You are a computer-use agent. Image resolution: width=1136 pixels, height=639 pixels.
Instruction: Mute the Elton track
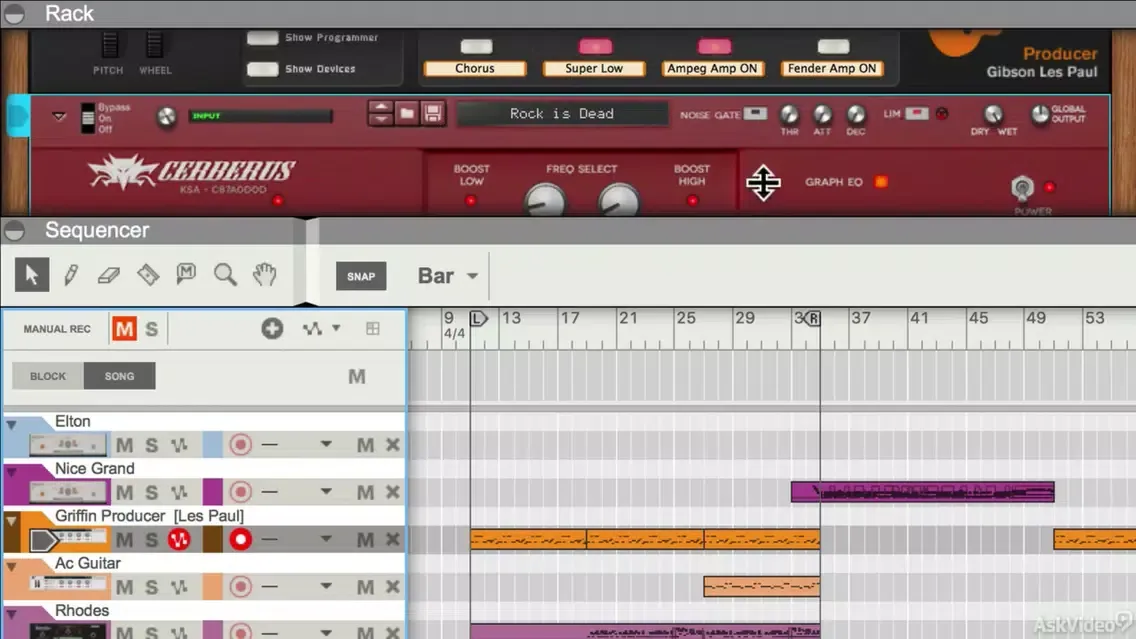125,445
